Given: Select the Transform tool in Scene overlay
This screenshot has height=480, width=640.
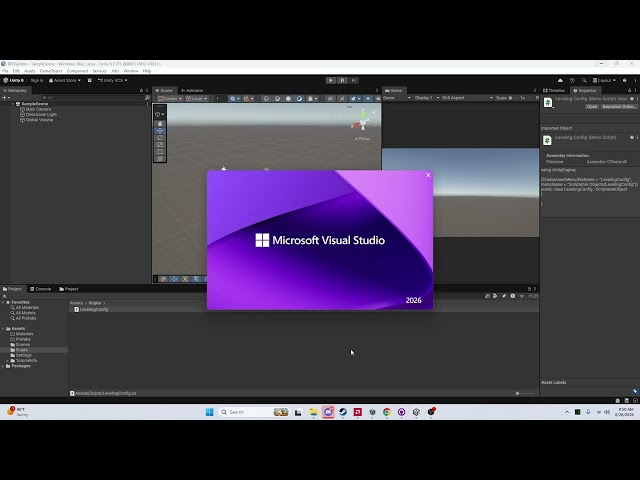Looking at the screenshot, I should tap(160, 158).
